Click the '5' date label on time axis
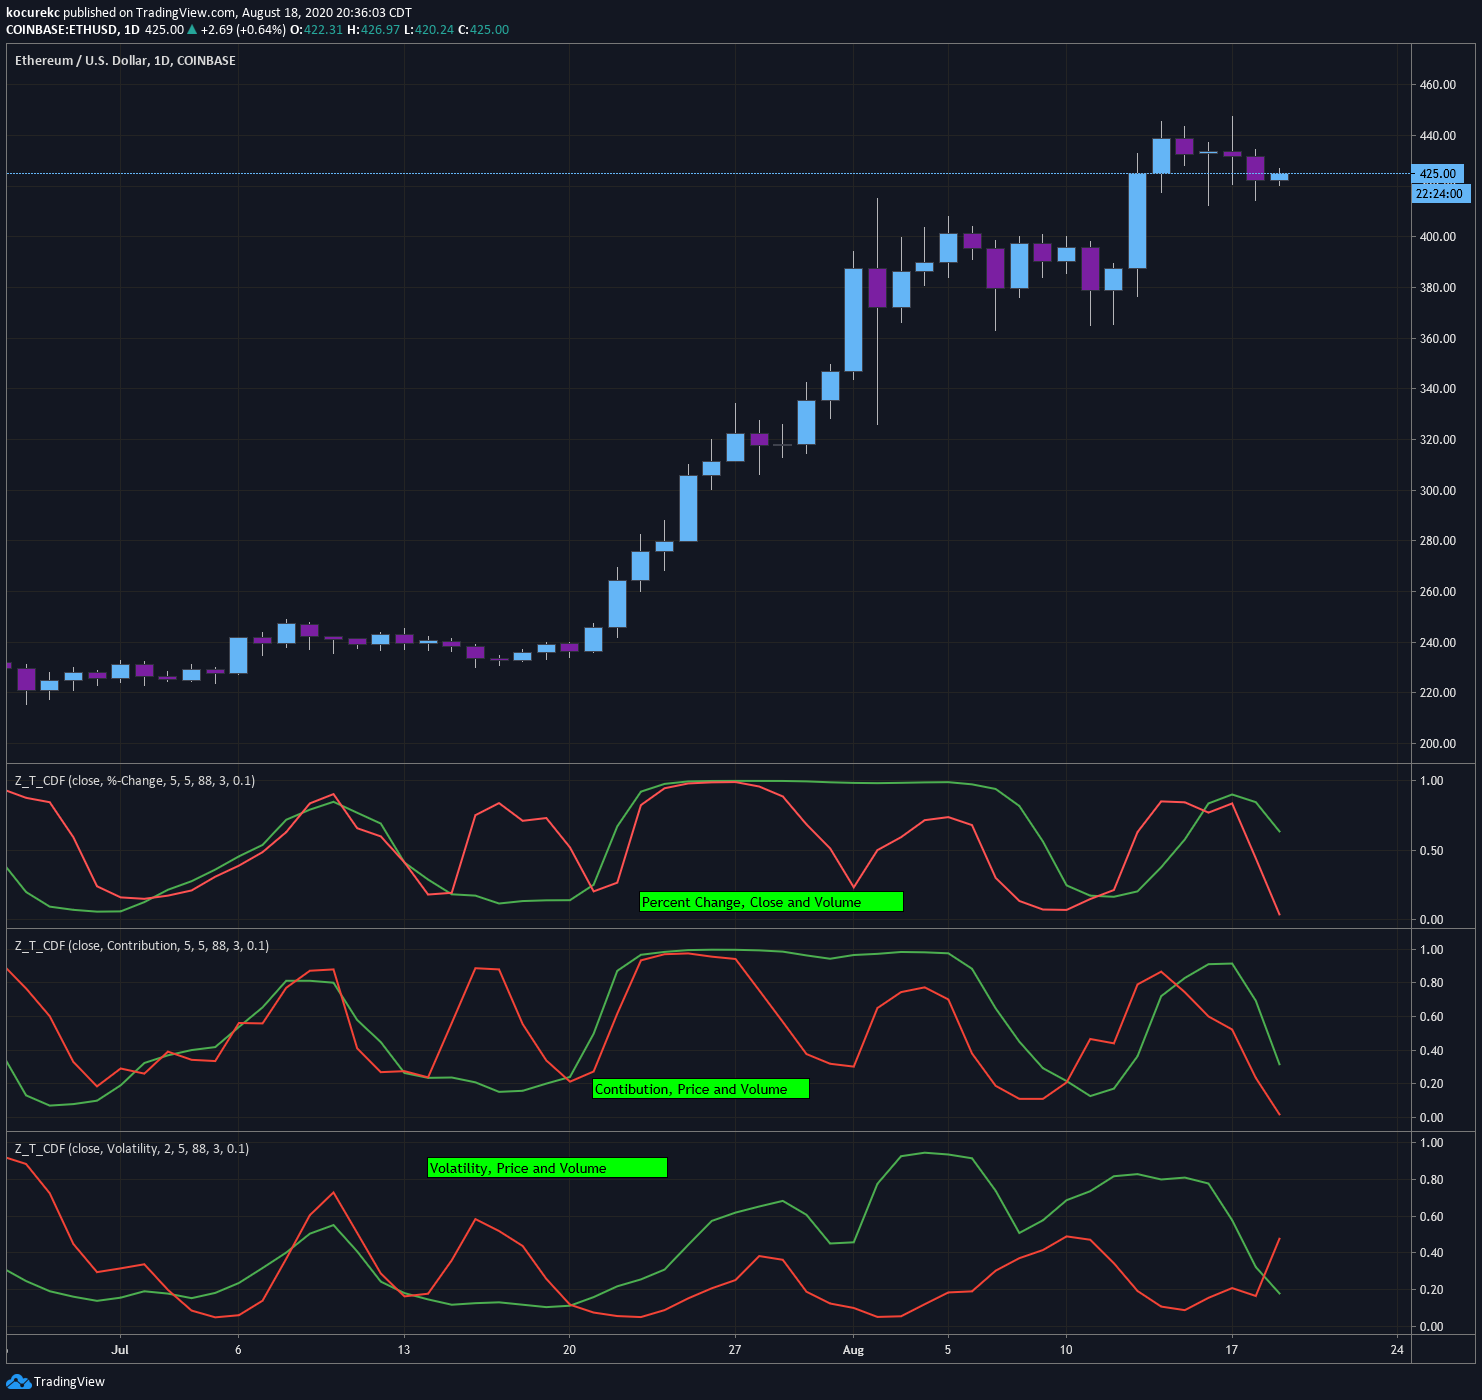The height and width of the screenshot is (1400, 1482). [x=948, y=1350]
